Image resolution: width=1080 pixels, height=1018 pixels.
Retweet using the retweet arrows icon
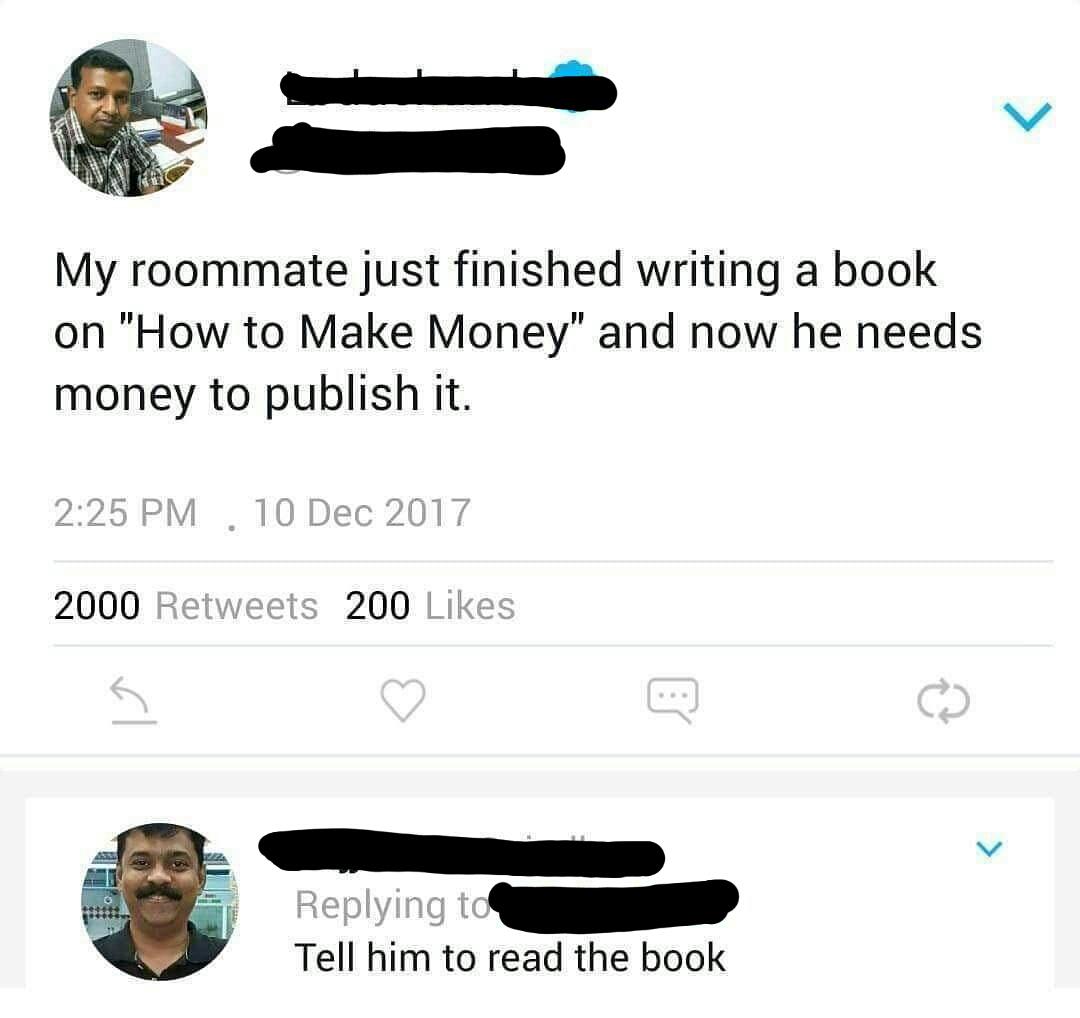944,701
